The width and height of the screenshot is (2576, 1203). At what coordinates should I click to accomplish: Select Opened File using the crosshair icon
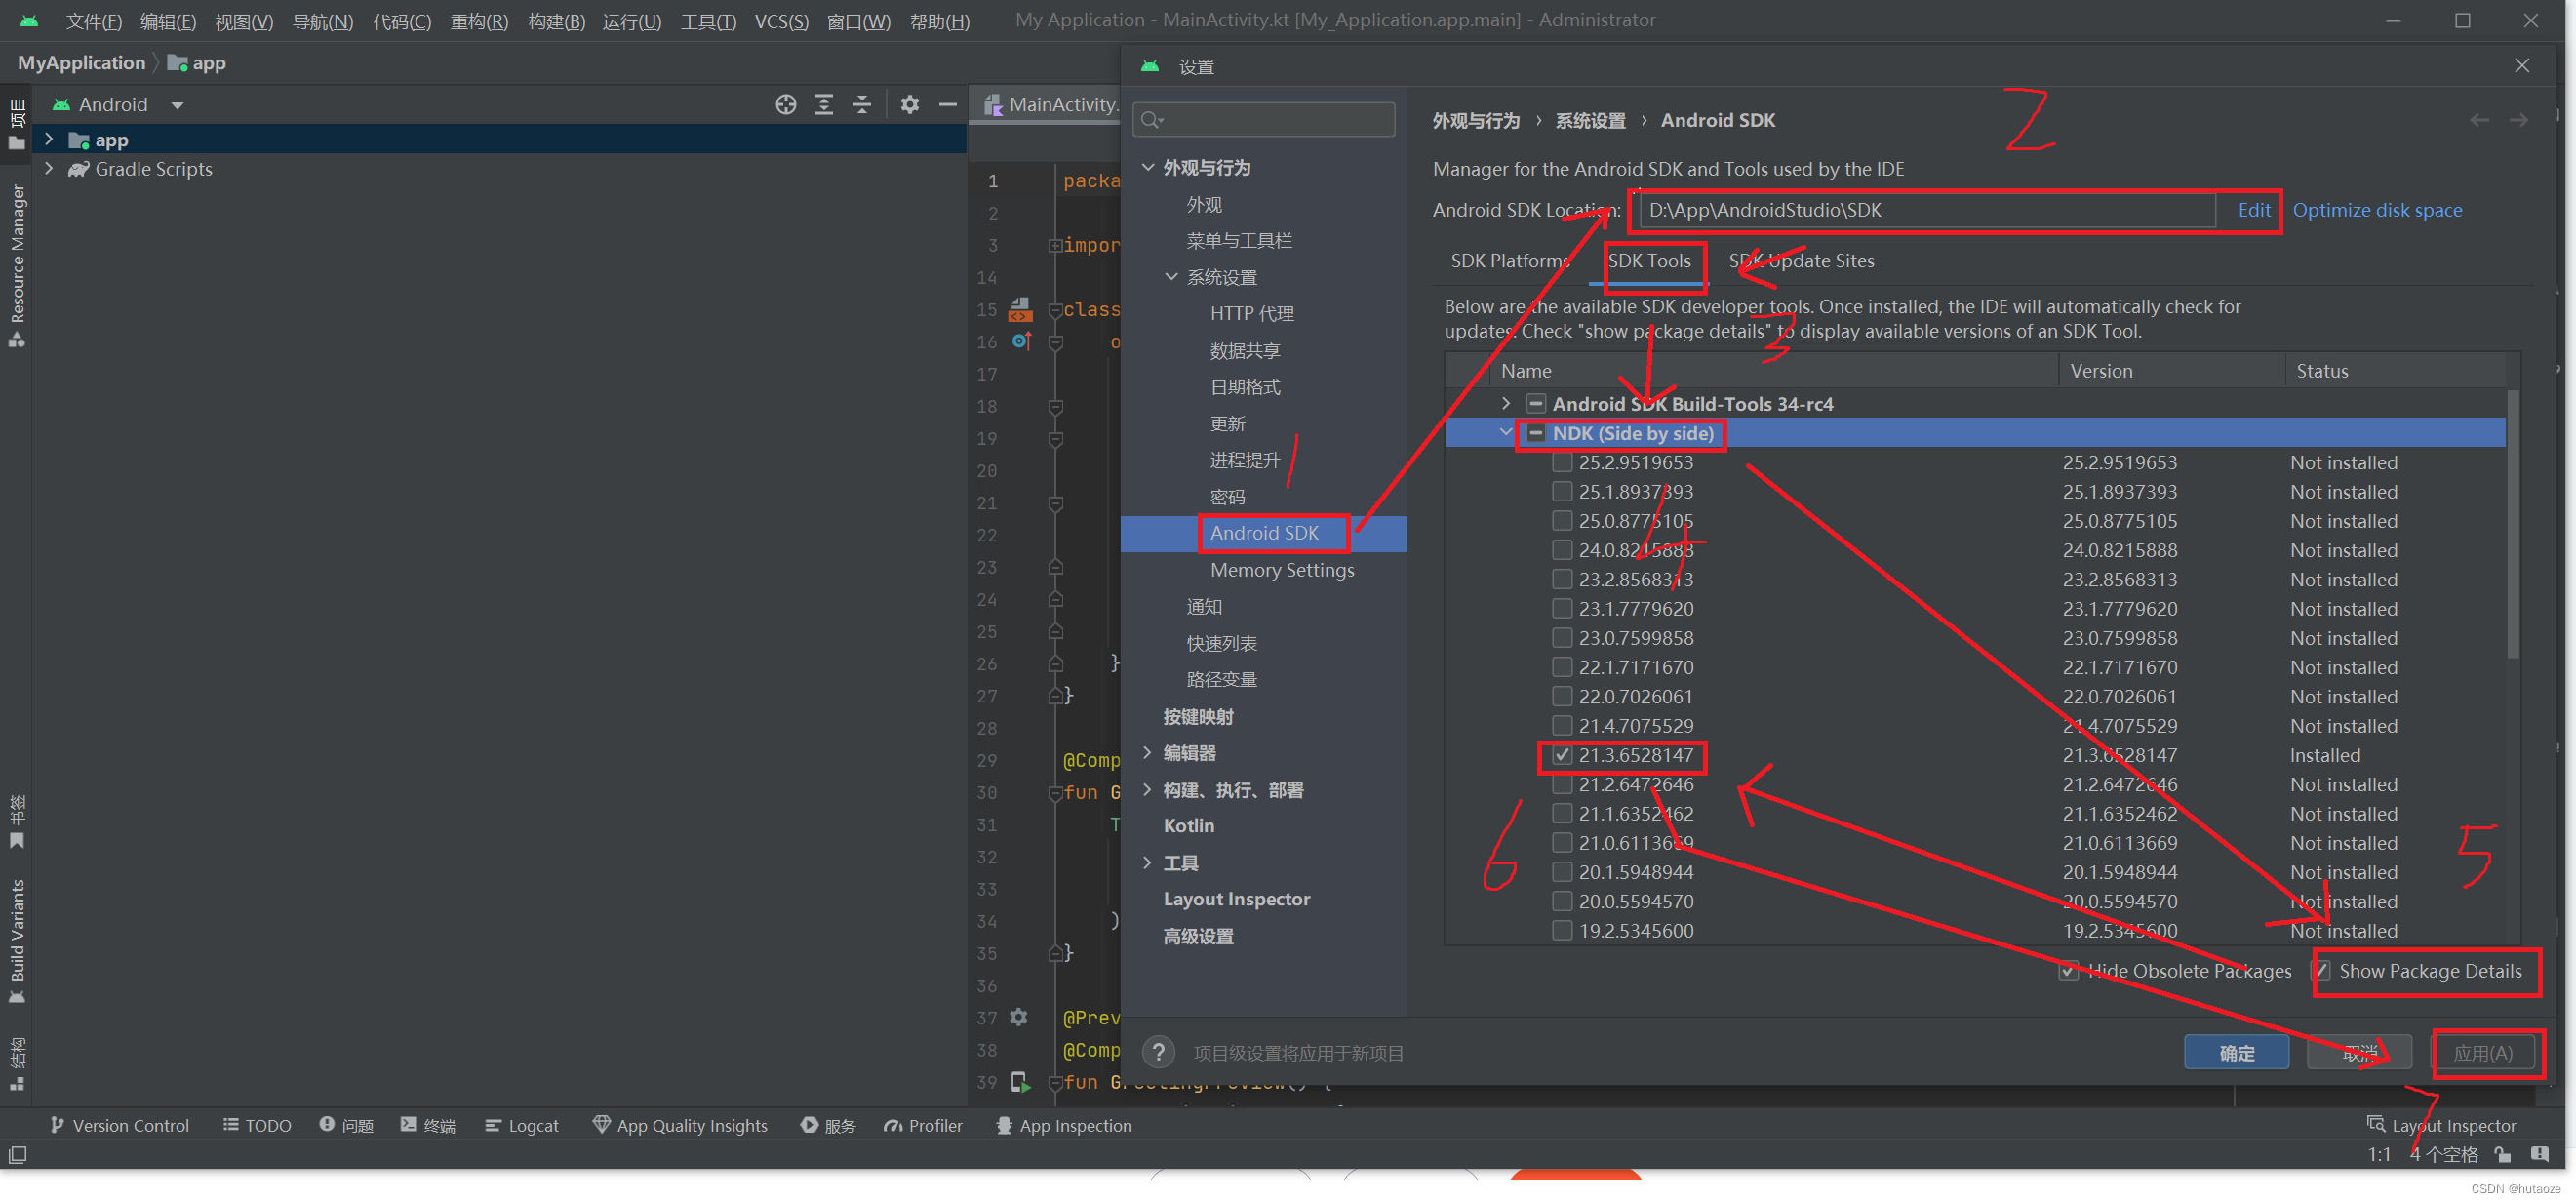785,103
